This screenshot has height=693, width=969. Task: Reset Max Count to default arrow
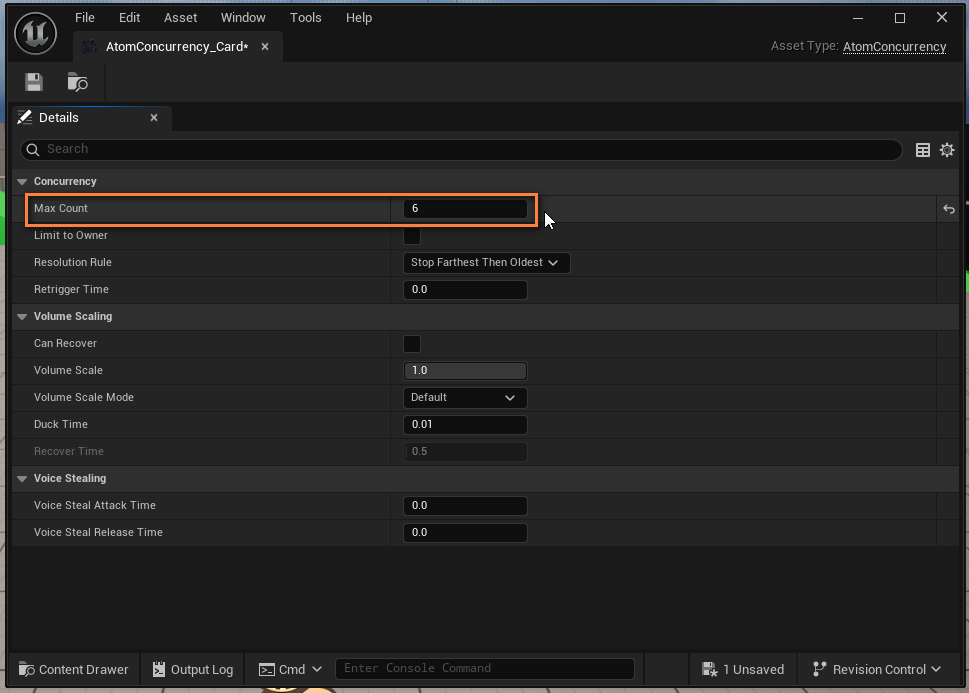coord(949,209)
